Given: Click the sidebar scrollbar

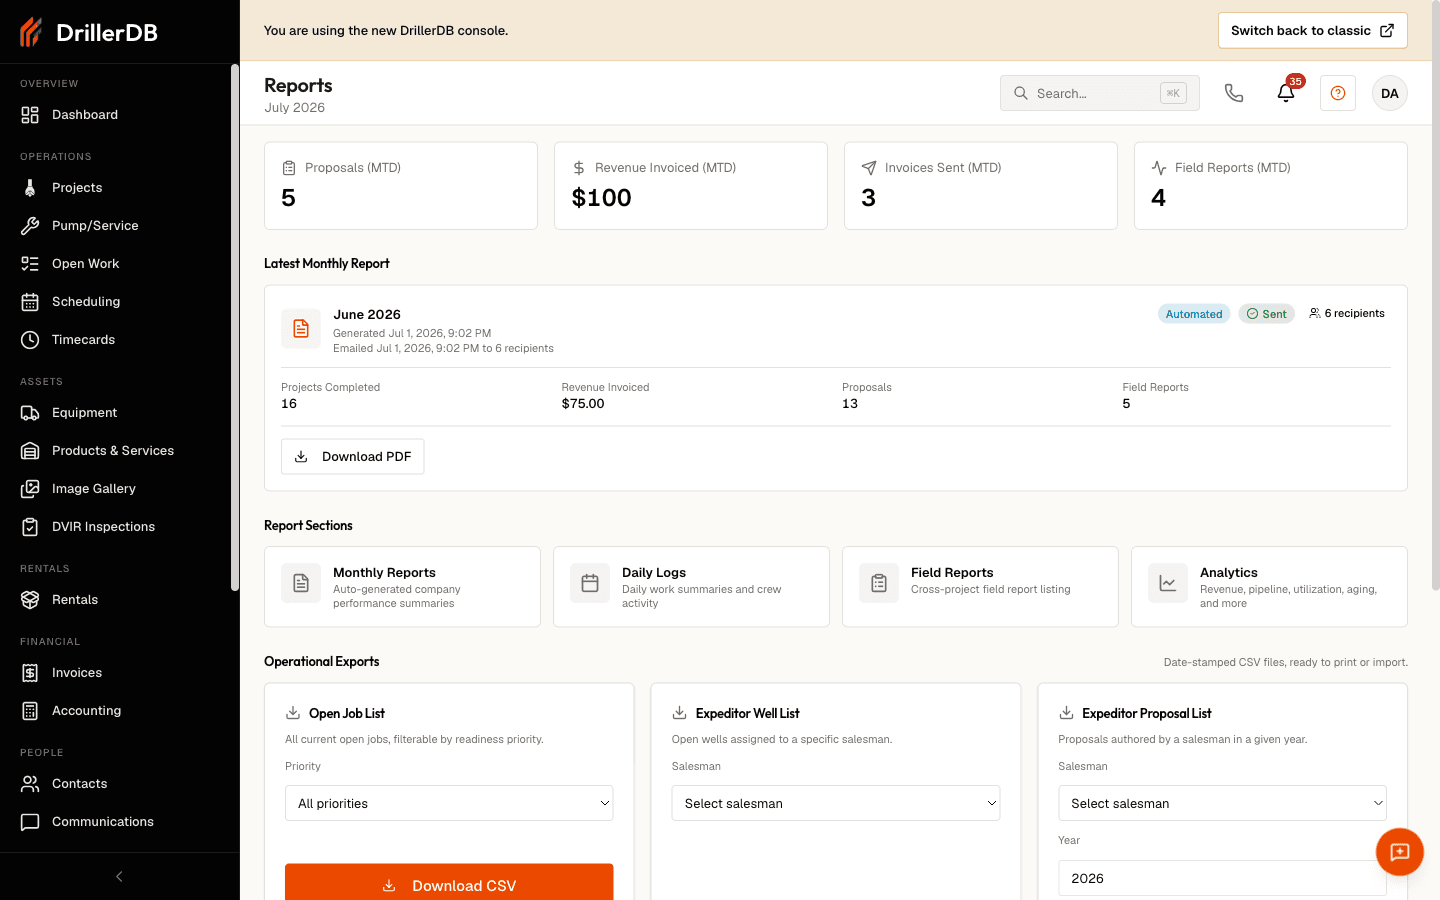Looking at the screenshot, I should 235,328.
